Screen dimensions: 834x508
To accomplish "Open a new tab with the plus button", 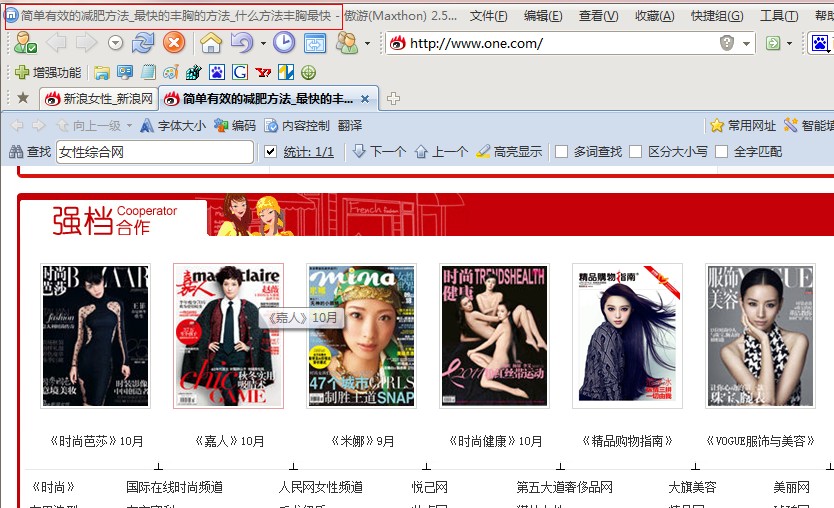I will pos(393,98).
